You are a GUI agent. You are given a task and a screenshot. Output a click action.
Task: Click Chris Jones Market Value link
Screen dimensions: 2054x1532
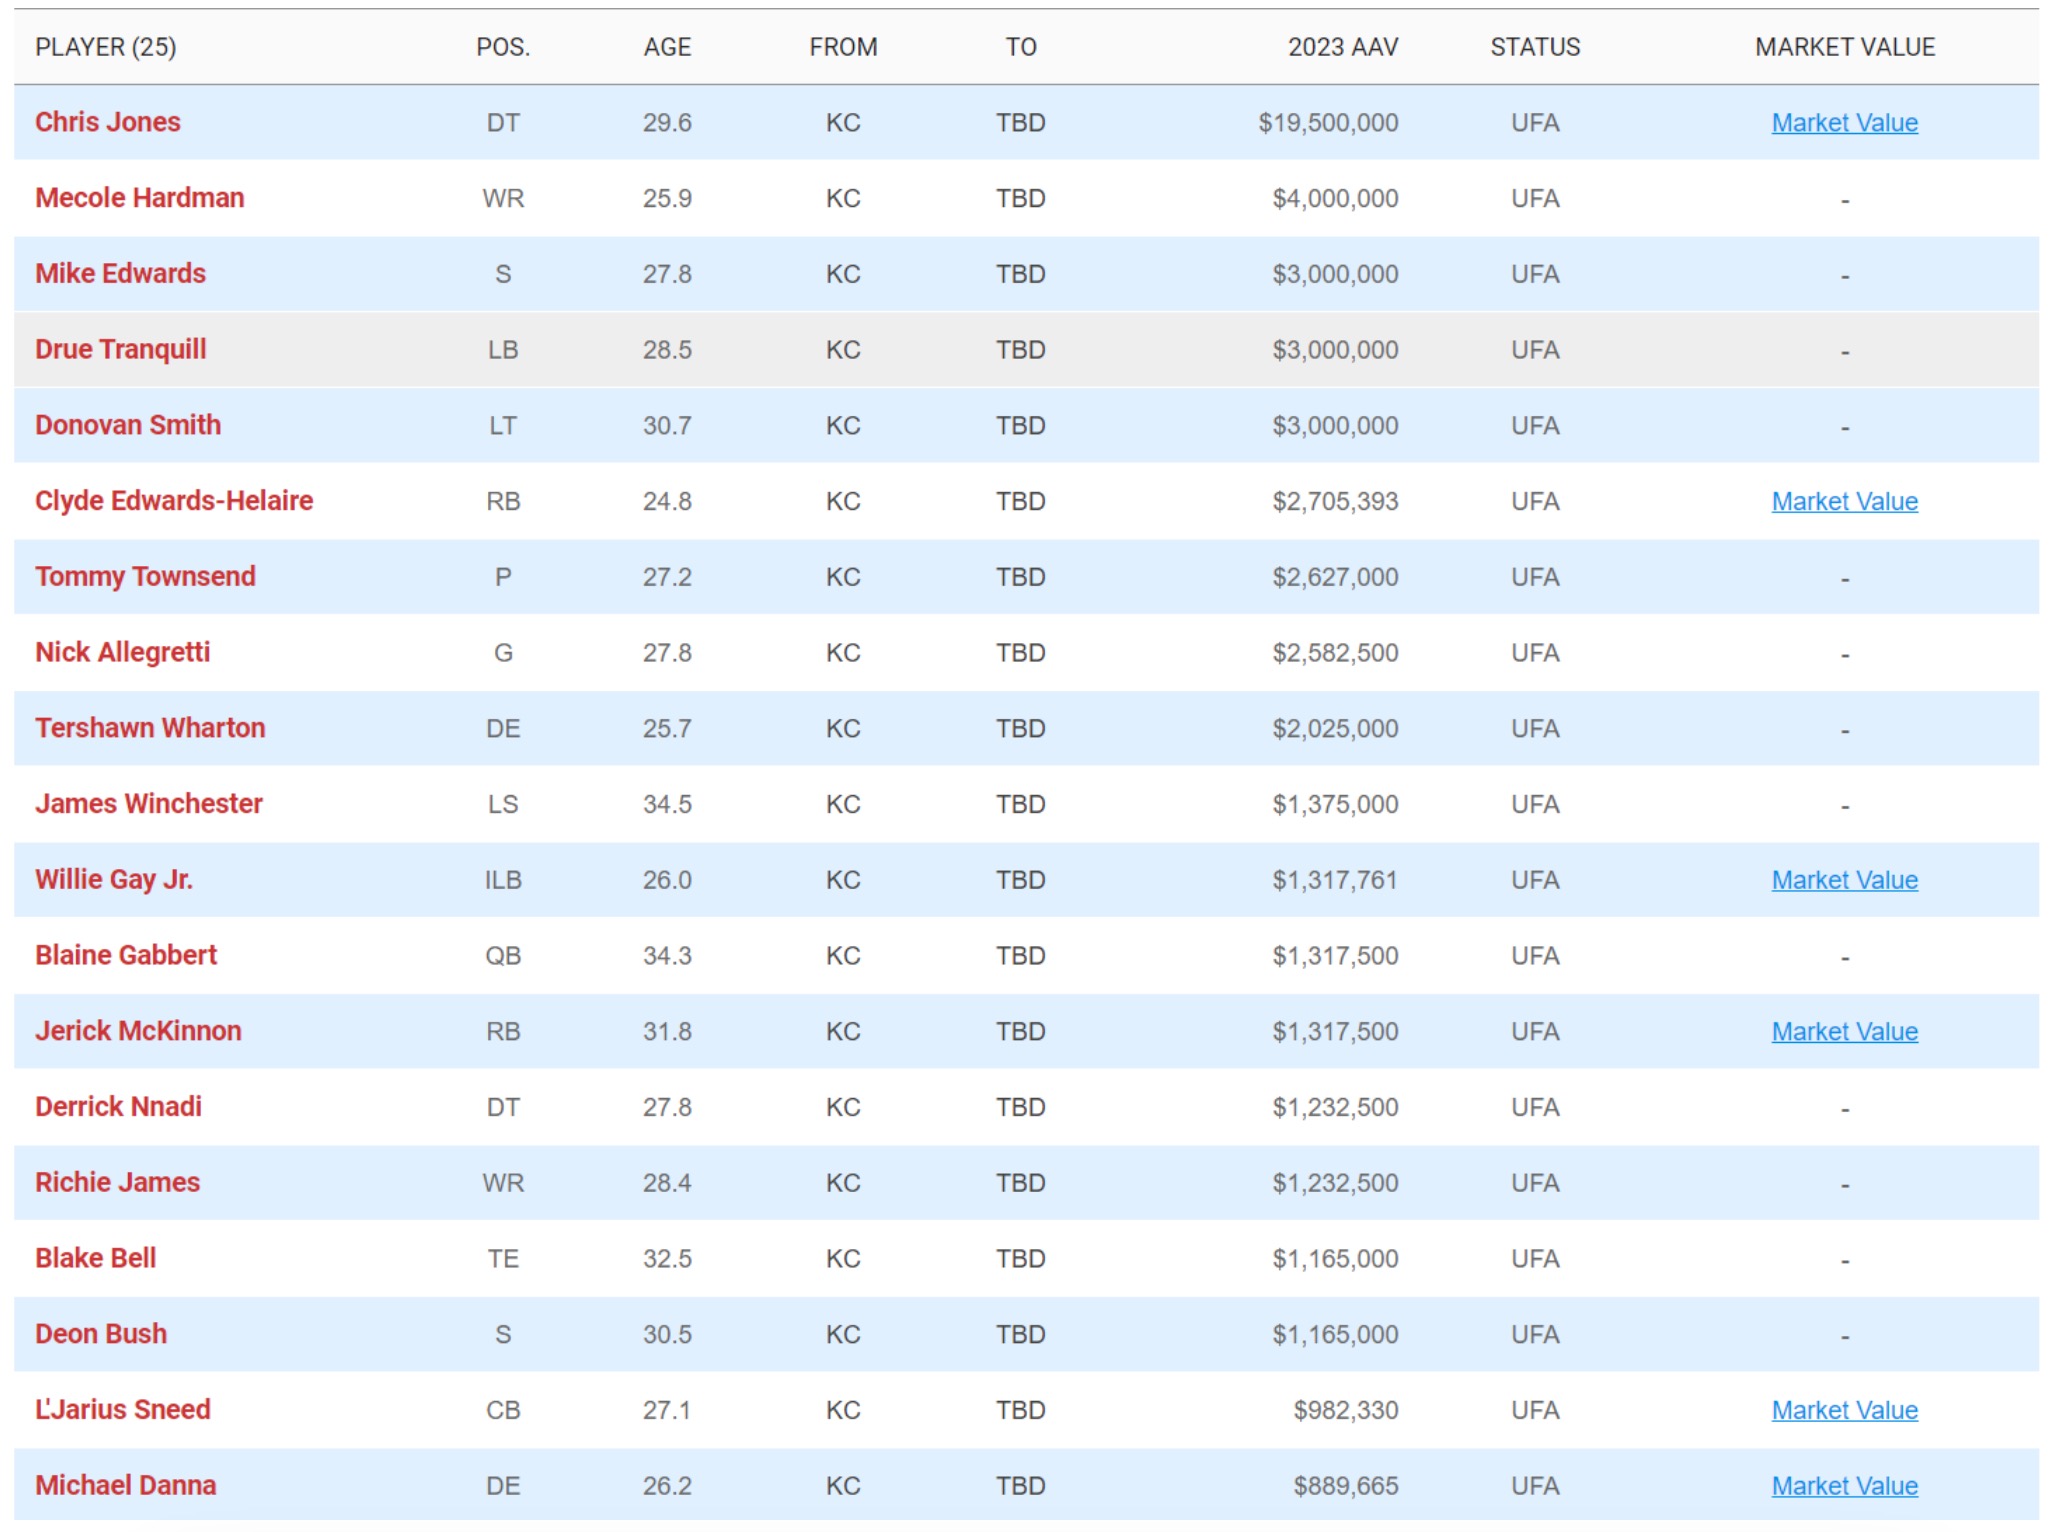(x=1843, y=122)
